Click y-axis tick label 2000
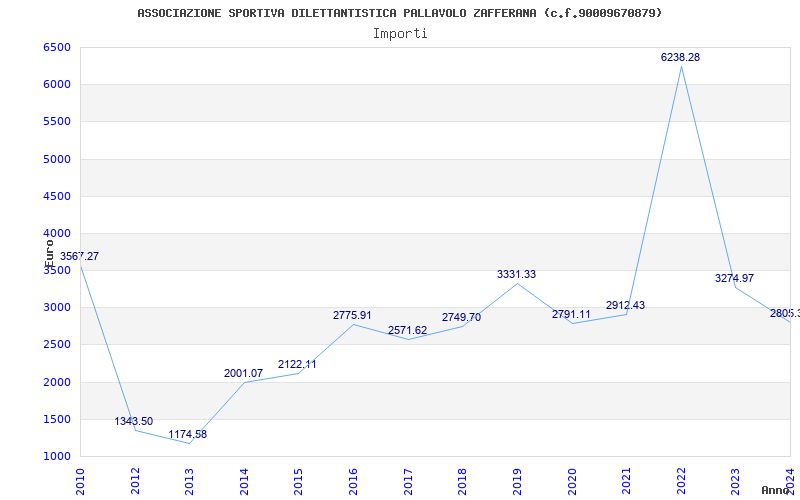 (57, 382)
